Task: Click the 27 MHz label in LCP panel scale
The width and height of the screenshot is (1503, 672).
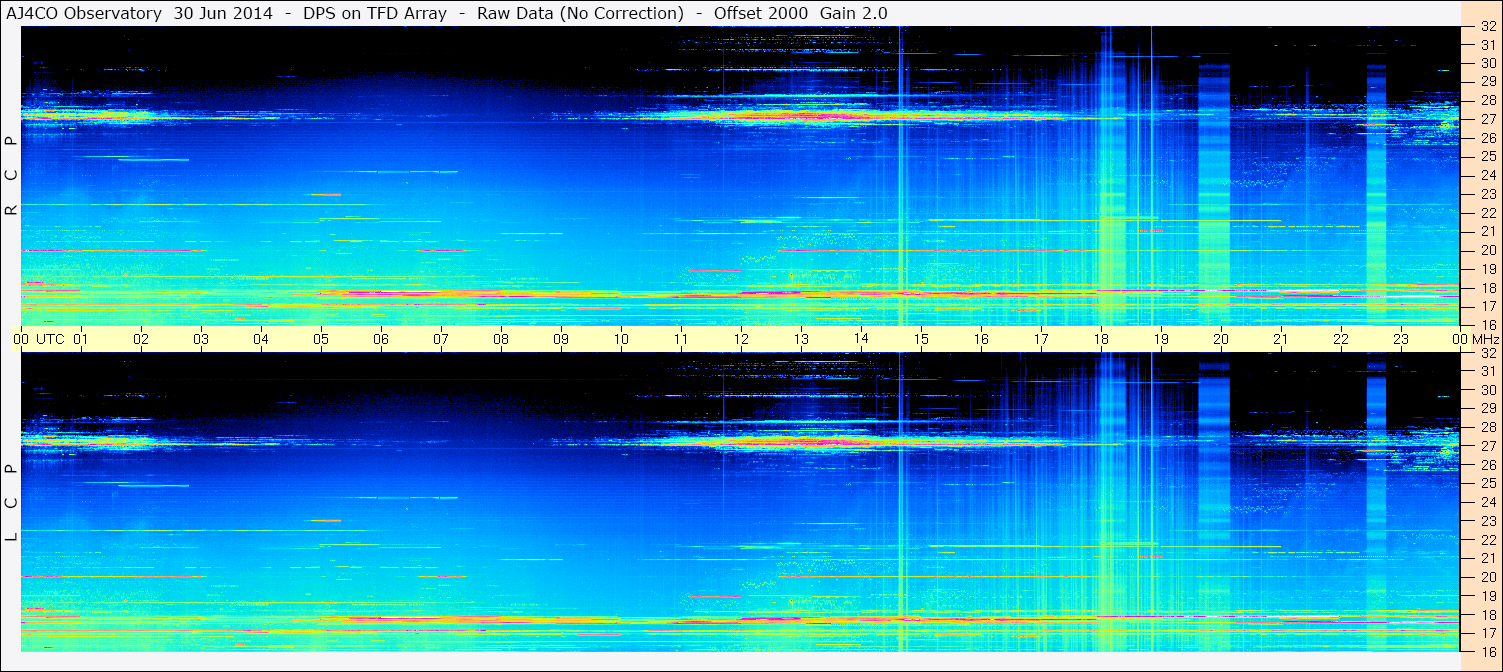Action: point(1487,446)
